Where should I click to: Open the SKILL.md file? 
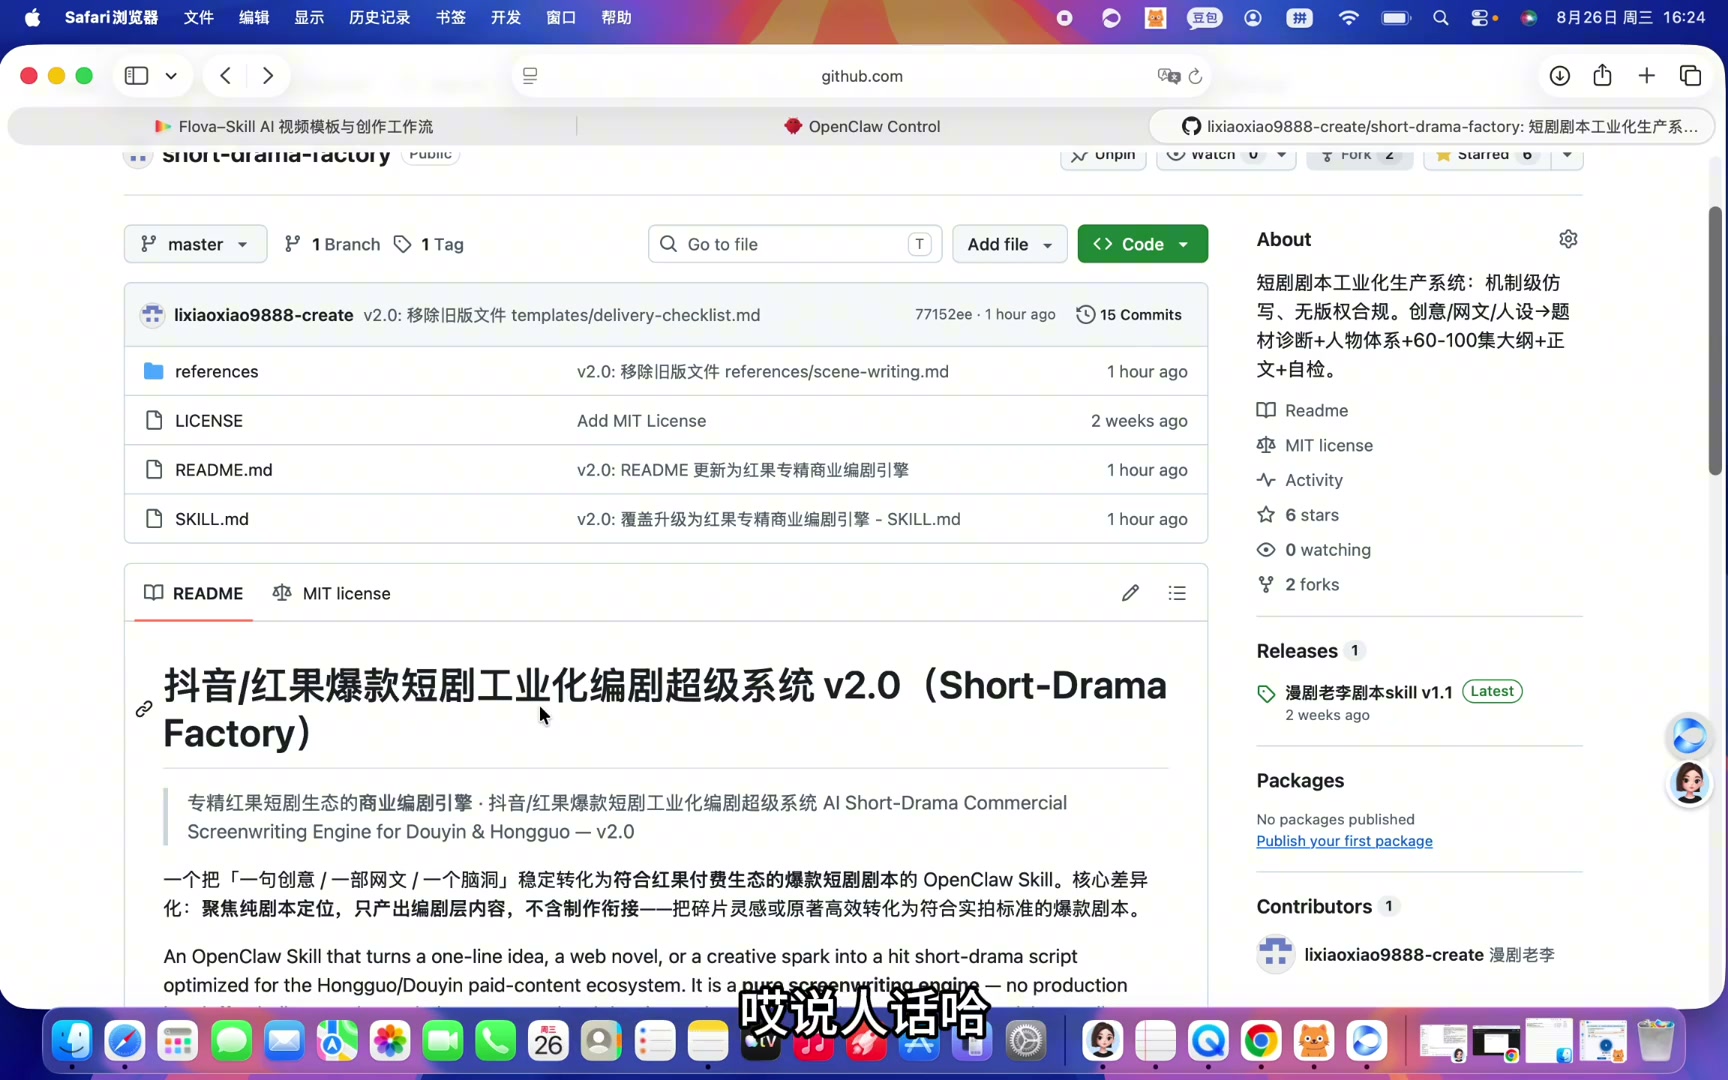pos(212,519)
